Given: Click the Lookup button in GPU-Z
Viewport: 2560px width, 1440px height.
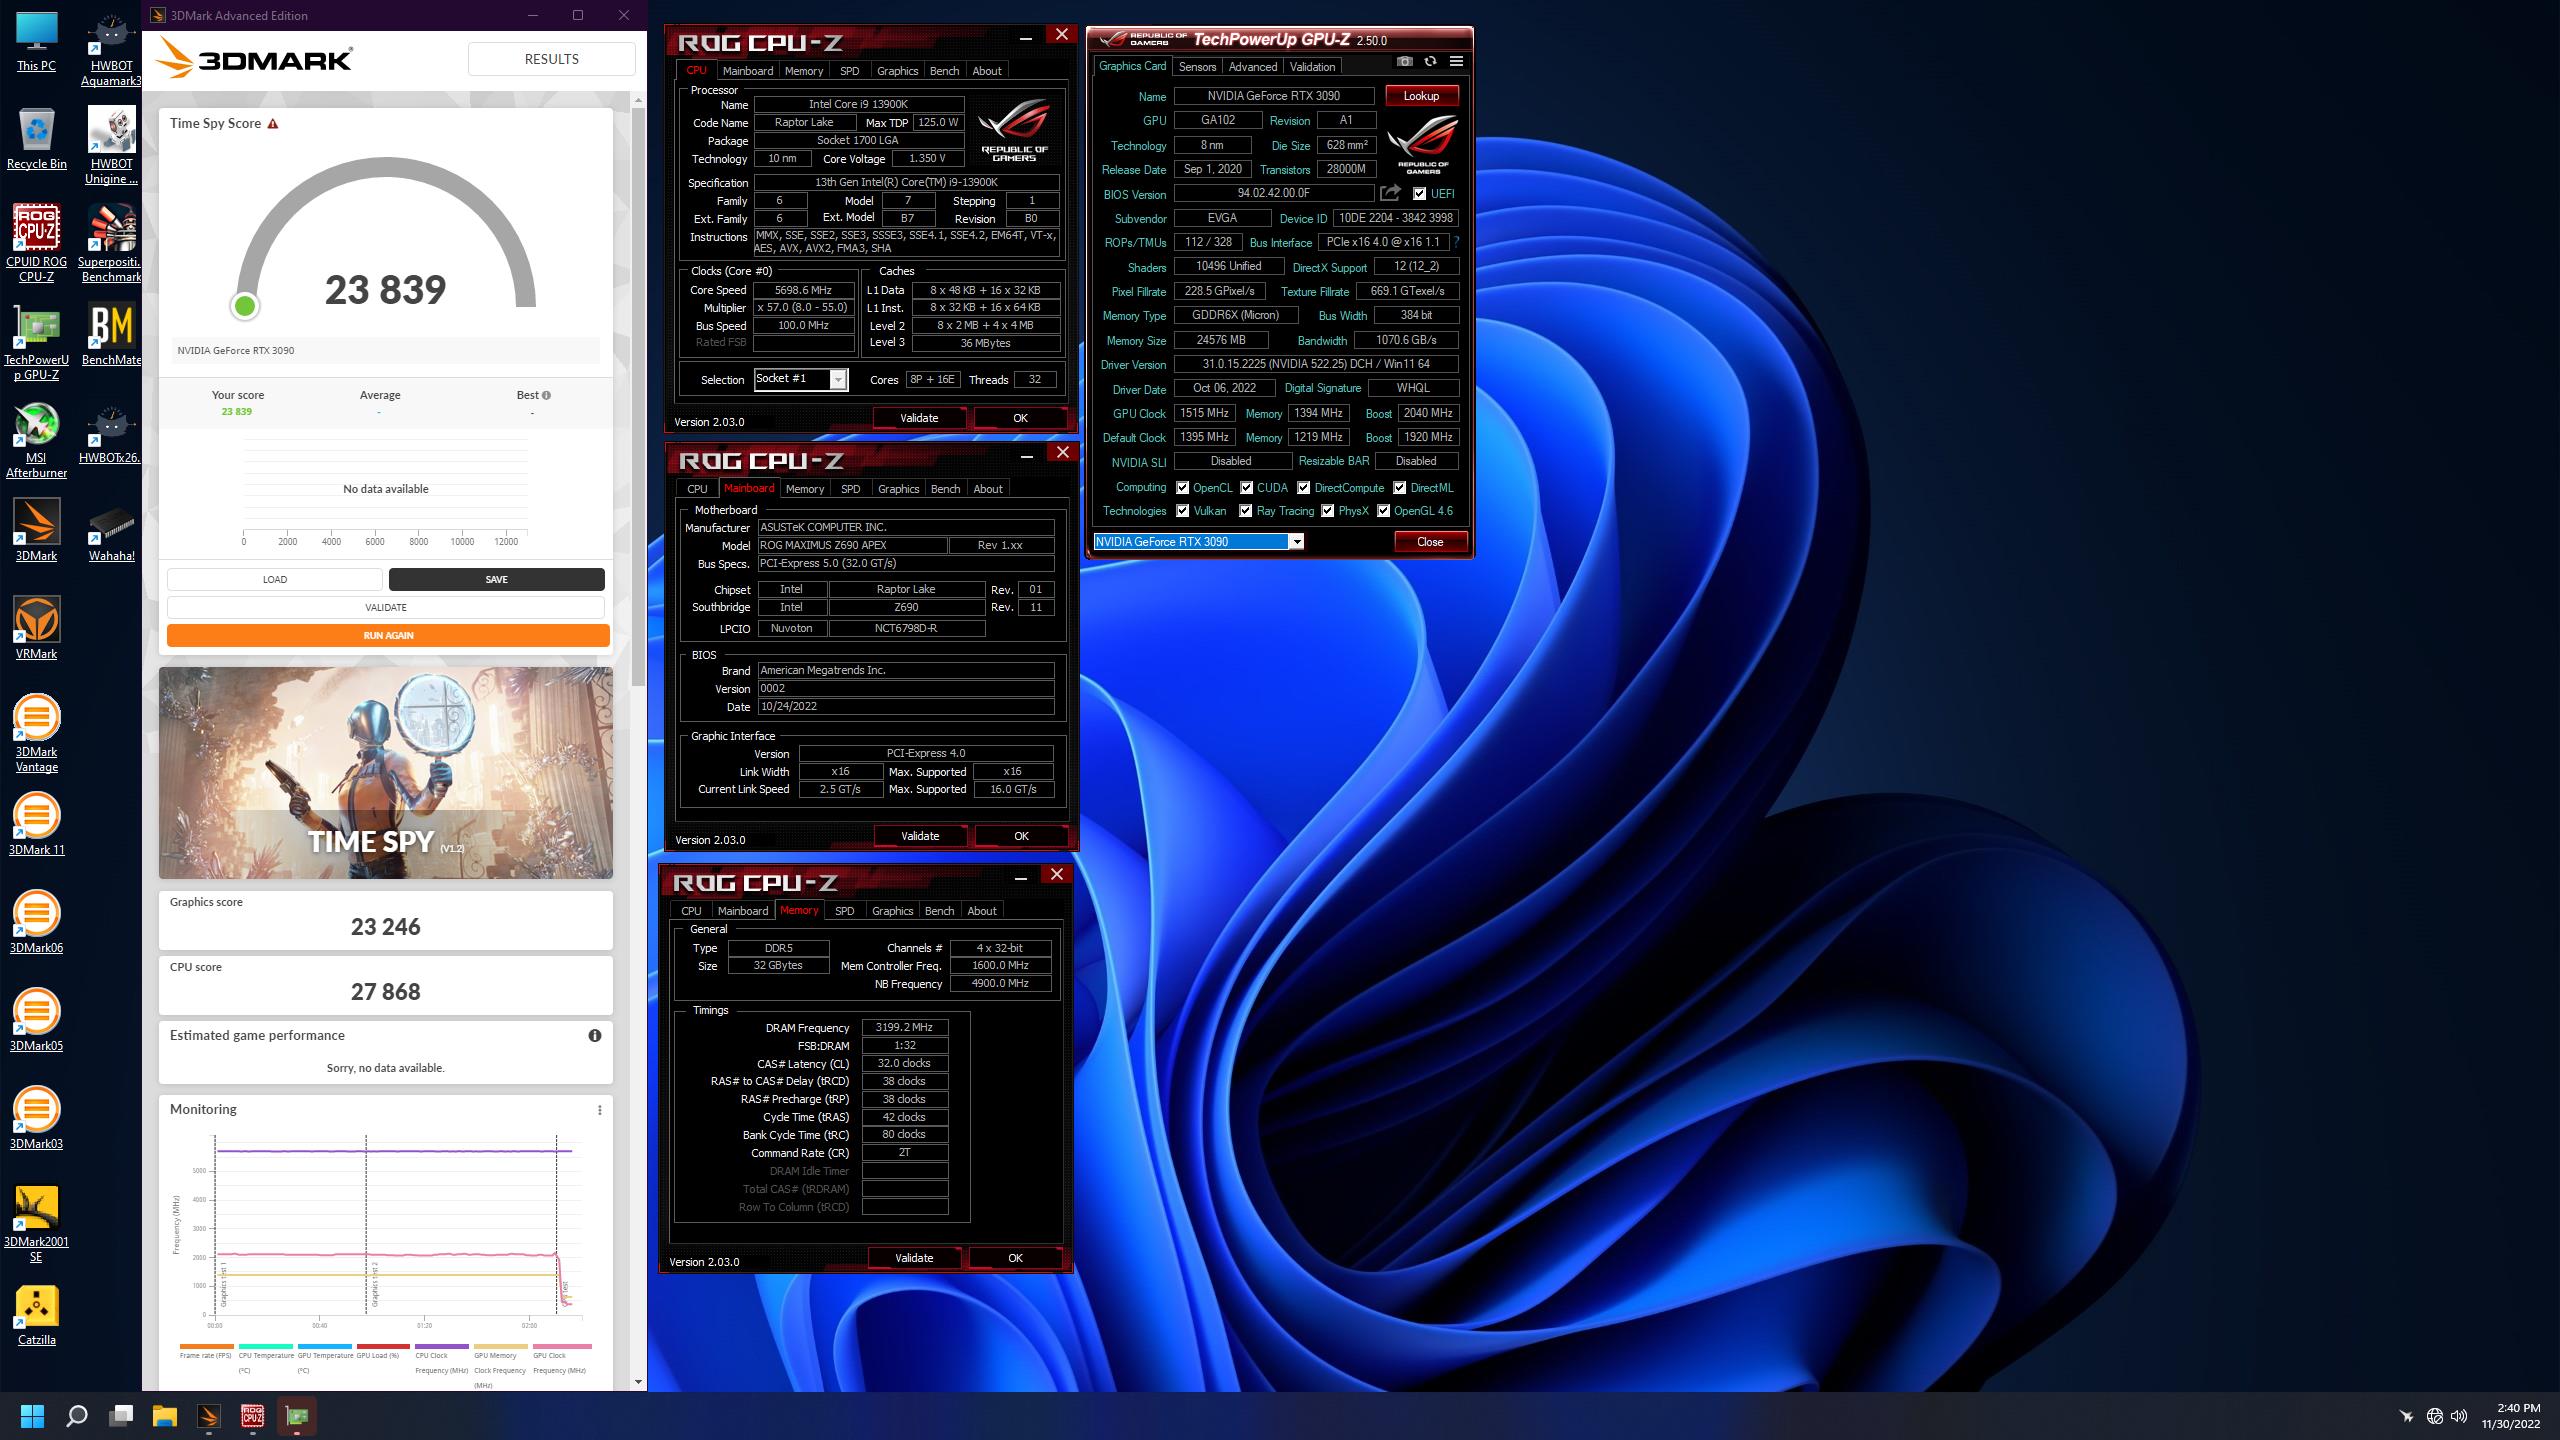Looking at the screenshot, I should [1421, 96].
